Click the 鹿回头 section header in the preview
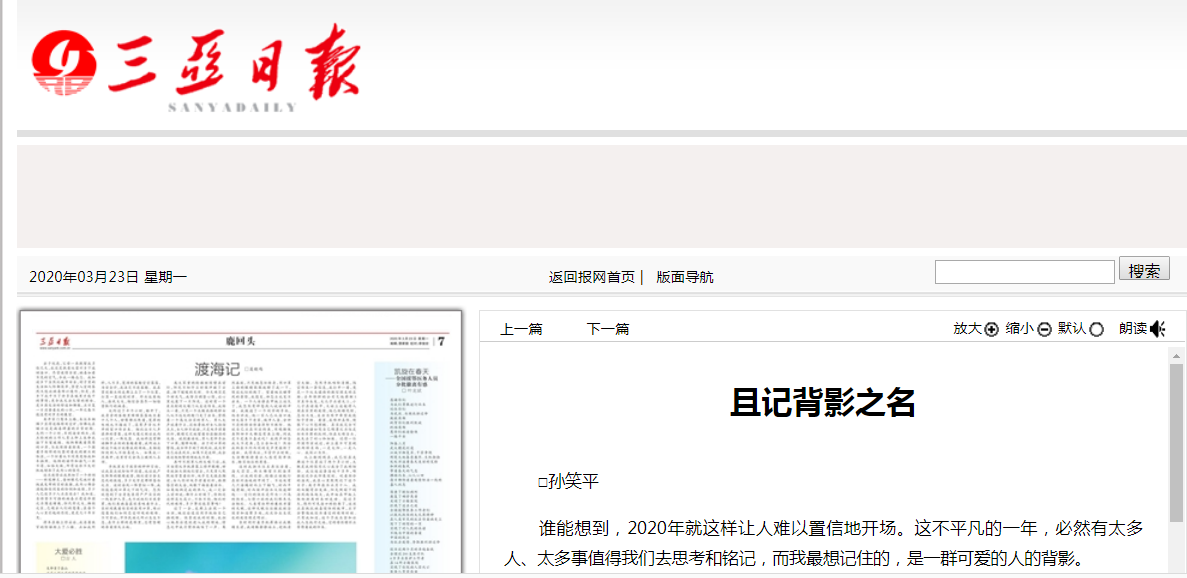This screenshot has height=578, width=1187. click(x=240, y=341)
